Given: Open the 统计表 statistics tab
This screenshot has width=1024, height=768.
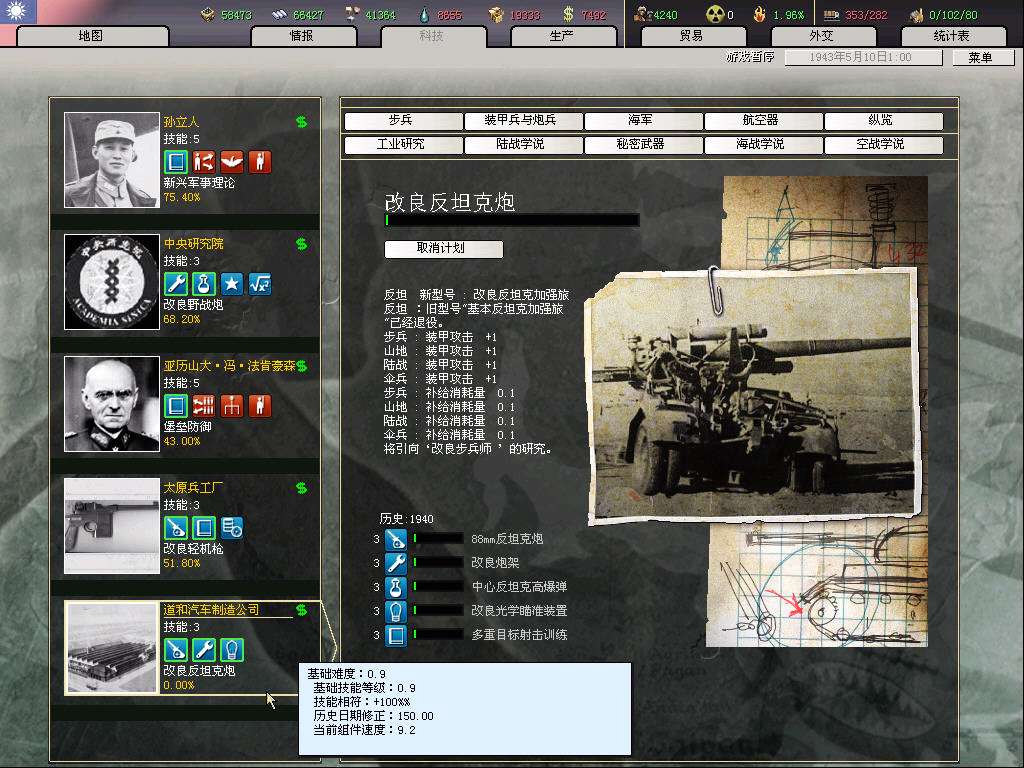Looking at the screenshot, I should [952, 36].
